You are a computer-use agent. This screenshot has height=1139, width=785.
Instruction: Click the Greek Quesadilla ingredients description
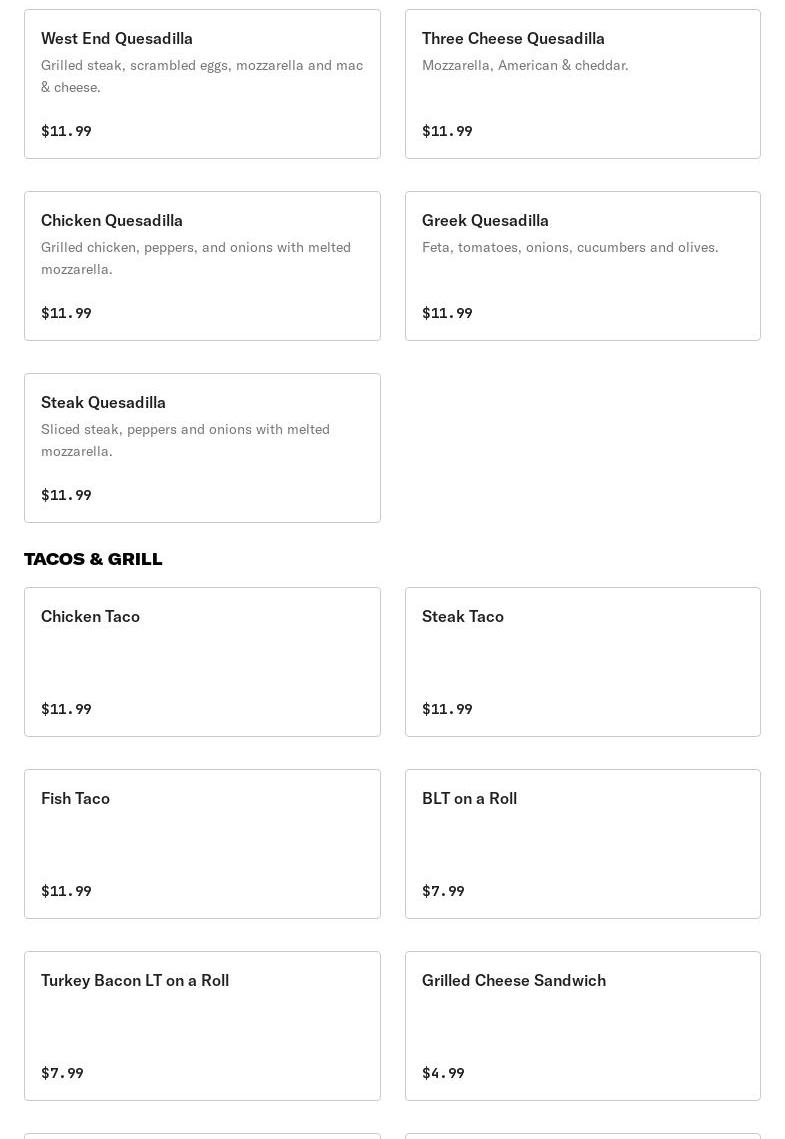(x=570, y=247)
